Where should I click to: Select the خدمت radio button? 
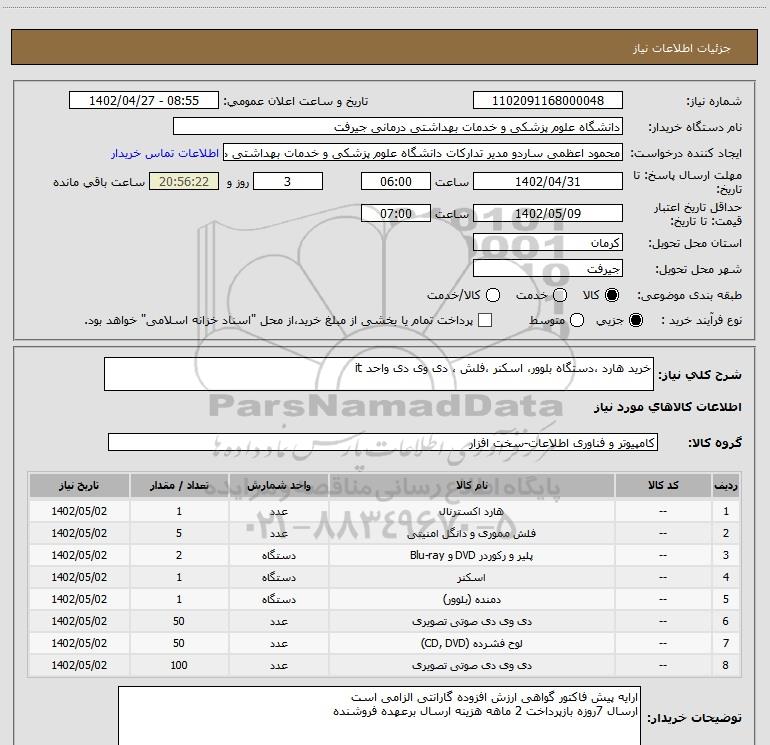click(x=560, y=295)
